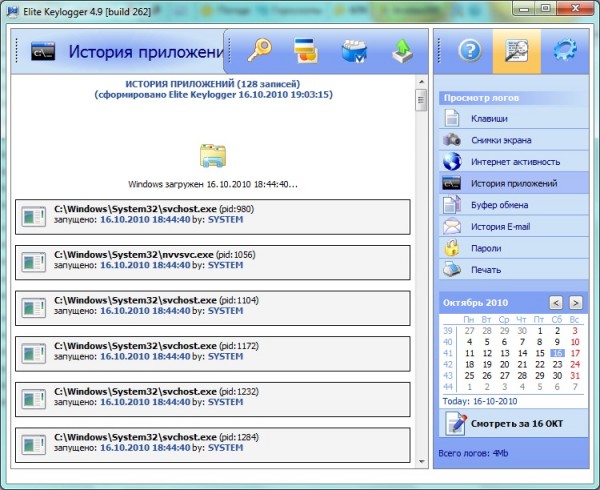Open the Пароли log view
600x490 pixels.
(514, 248)
